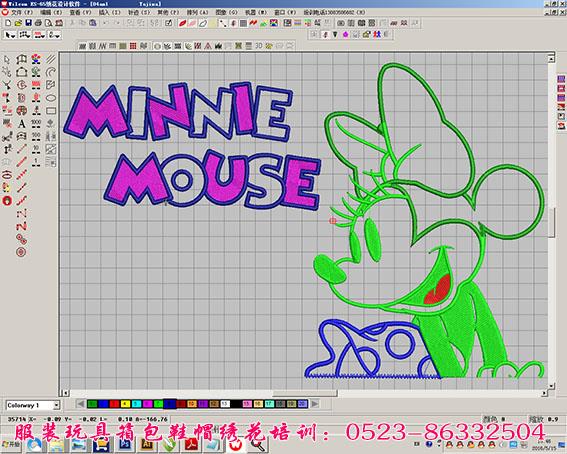Click left arrow of color palette
The height and width of the screenshot is (454, 567).
81,404
